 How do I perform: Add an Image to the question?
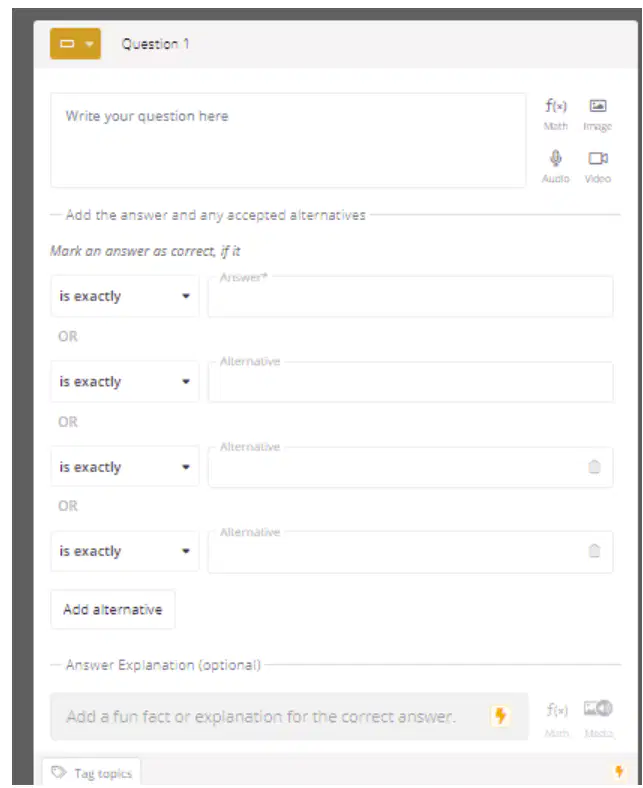(x=598, y=114)
